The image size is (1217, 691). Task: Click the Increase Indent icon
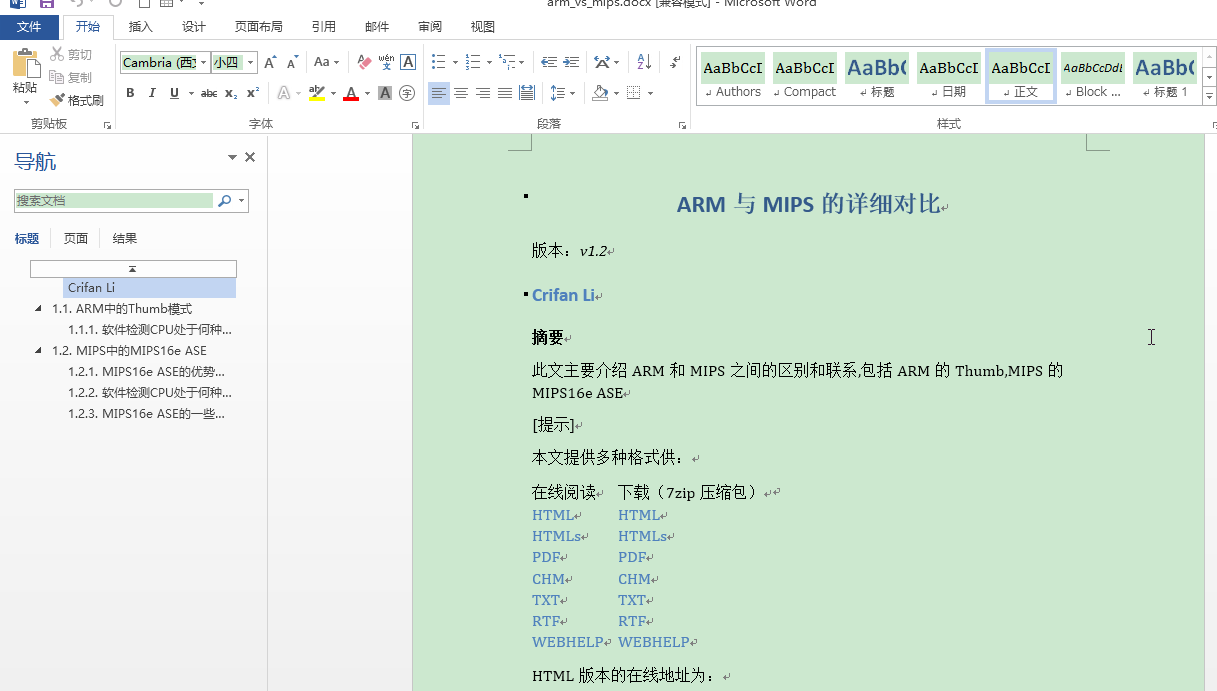coord(572,62)
